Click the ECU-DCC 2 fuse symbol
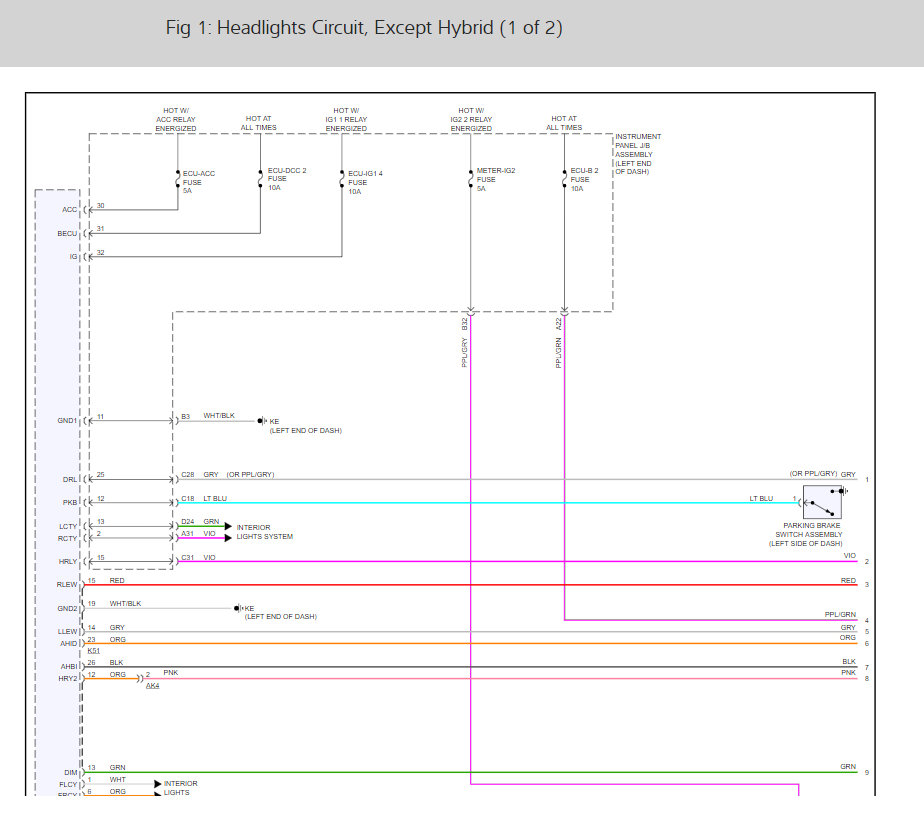This screenshot has width=924, height=815. 260,179
